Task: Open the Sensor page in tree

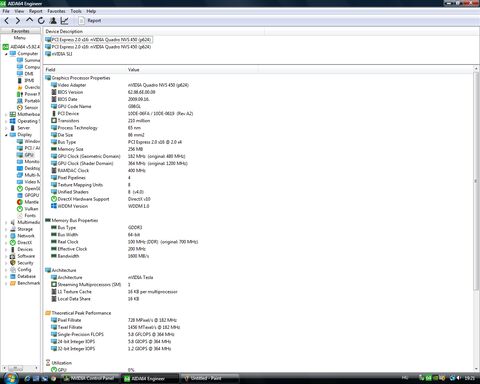Action: pyautogui.click(x=28, y=107)
